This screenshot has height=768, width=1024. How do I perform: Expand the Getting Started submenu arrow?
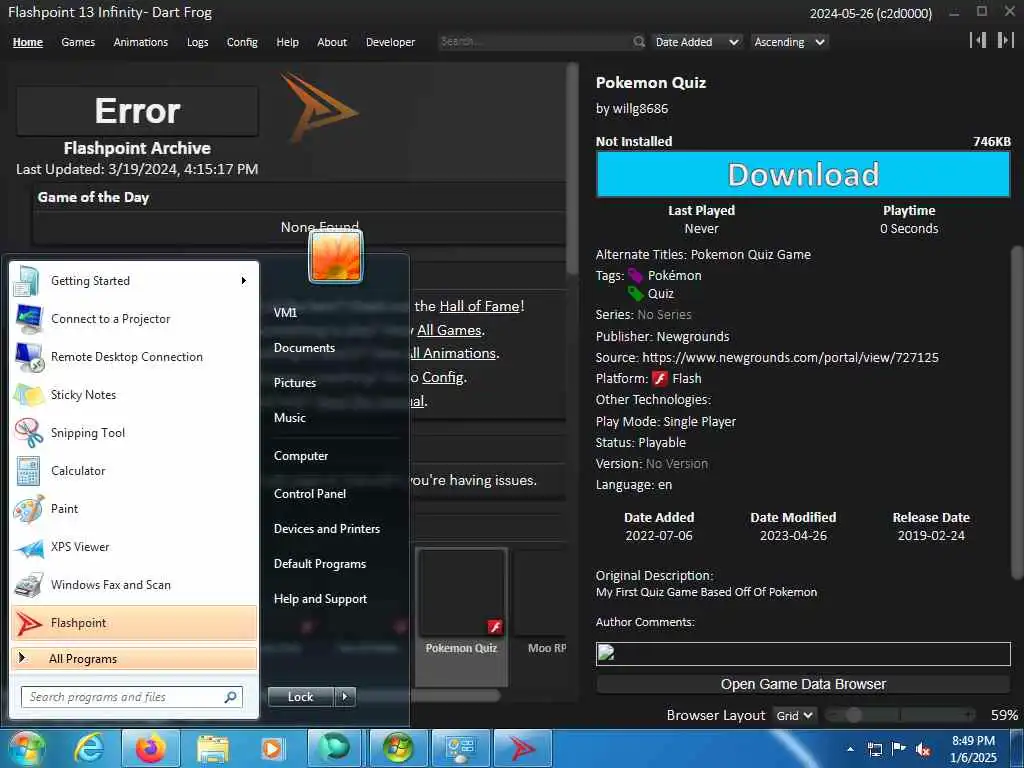click(x=244, y=281)
